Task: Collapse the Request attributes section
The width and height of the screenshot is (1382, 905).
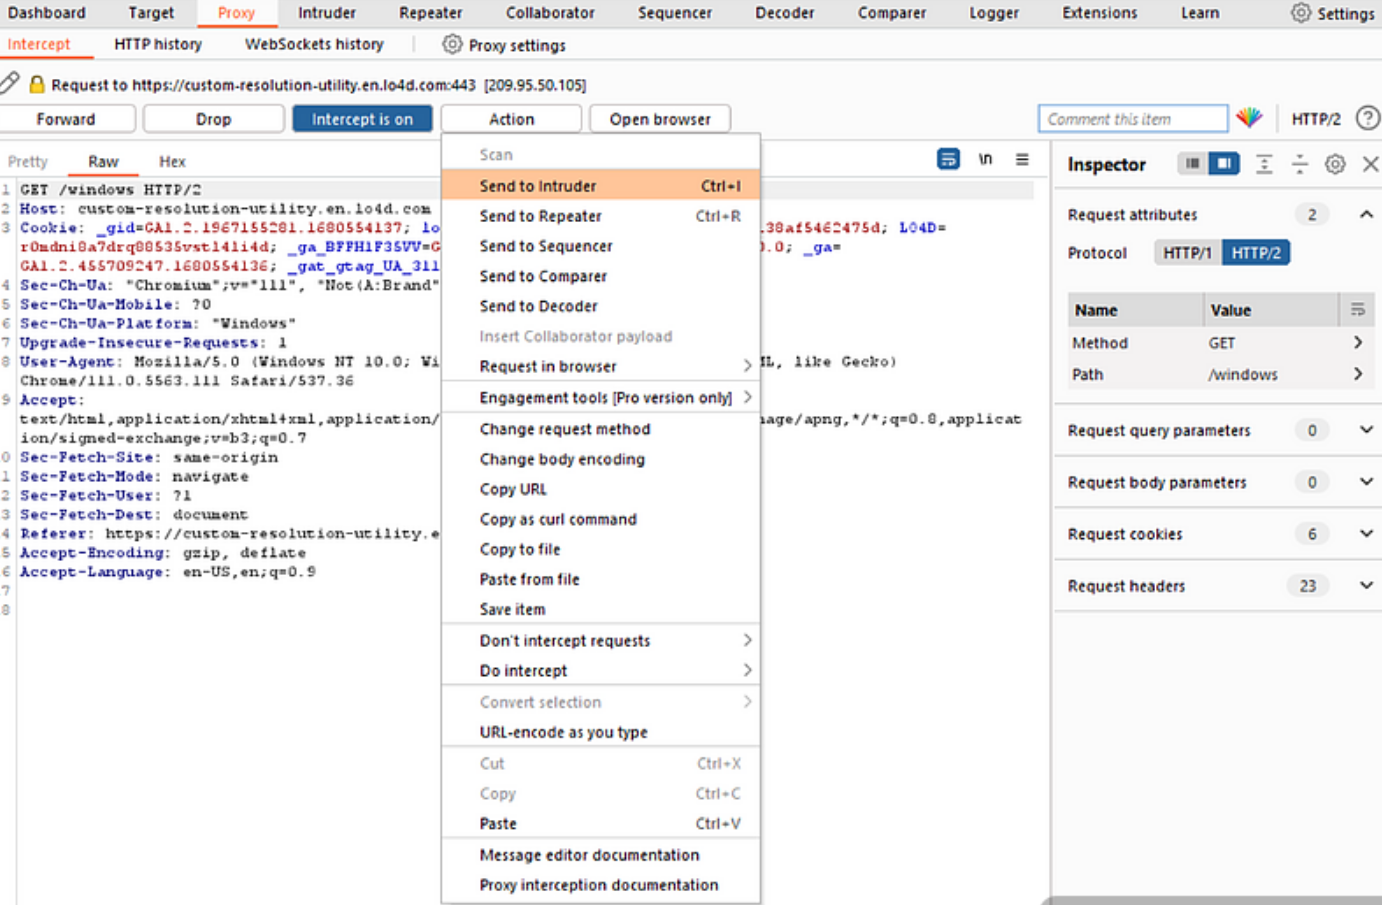Action: click(x=1366, y=214)
